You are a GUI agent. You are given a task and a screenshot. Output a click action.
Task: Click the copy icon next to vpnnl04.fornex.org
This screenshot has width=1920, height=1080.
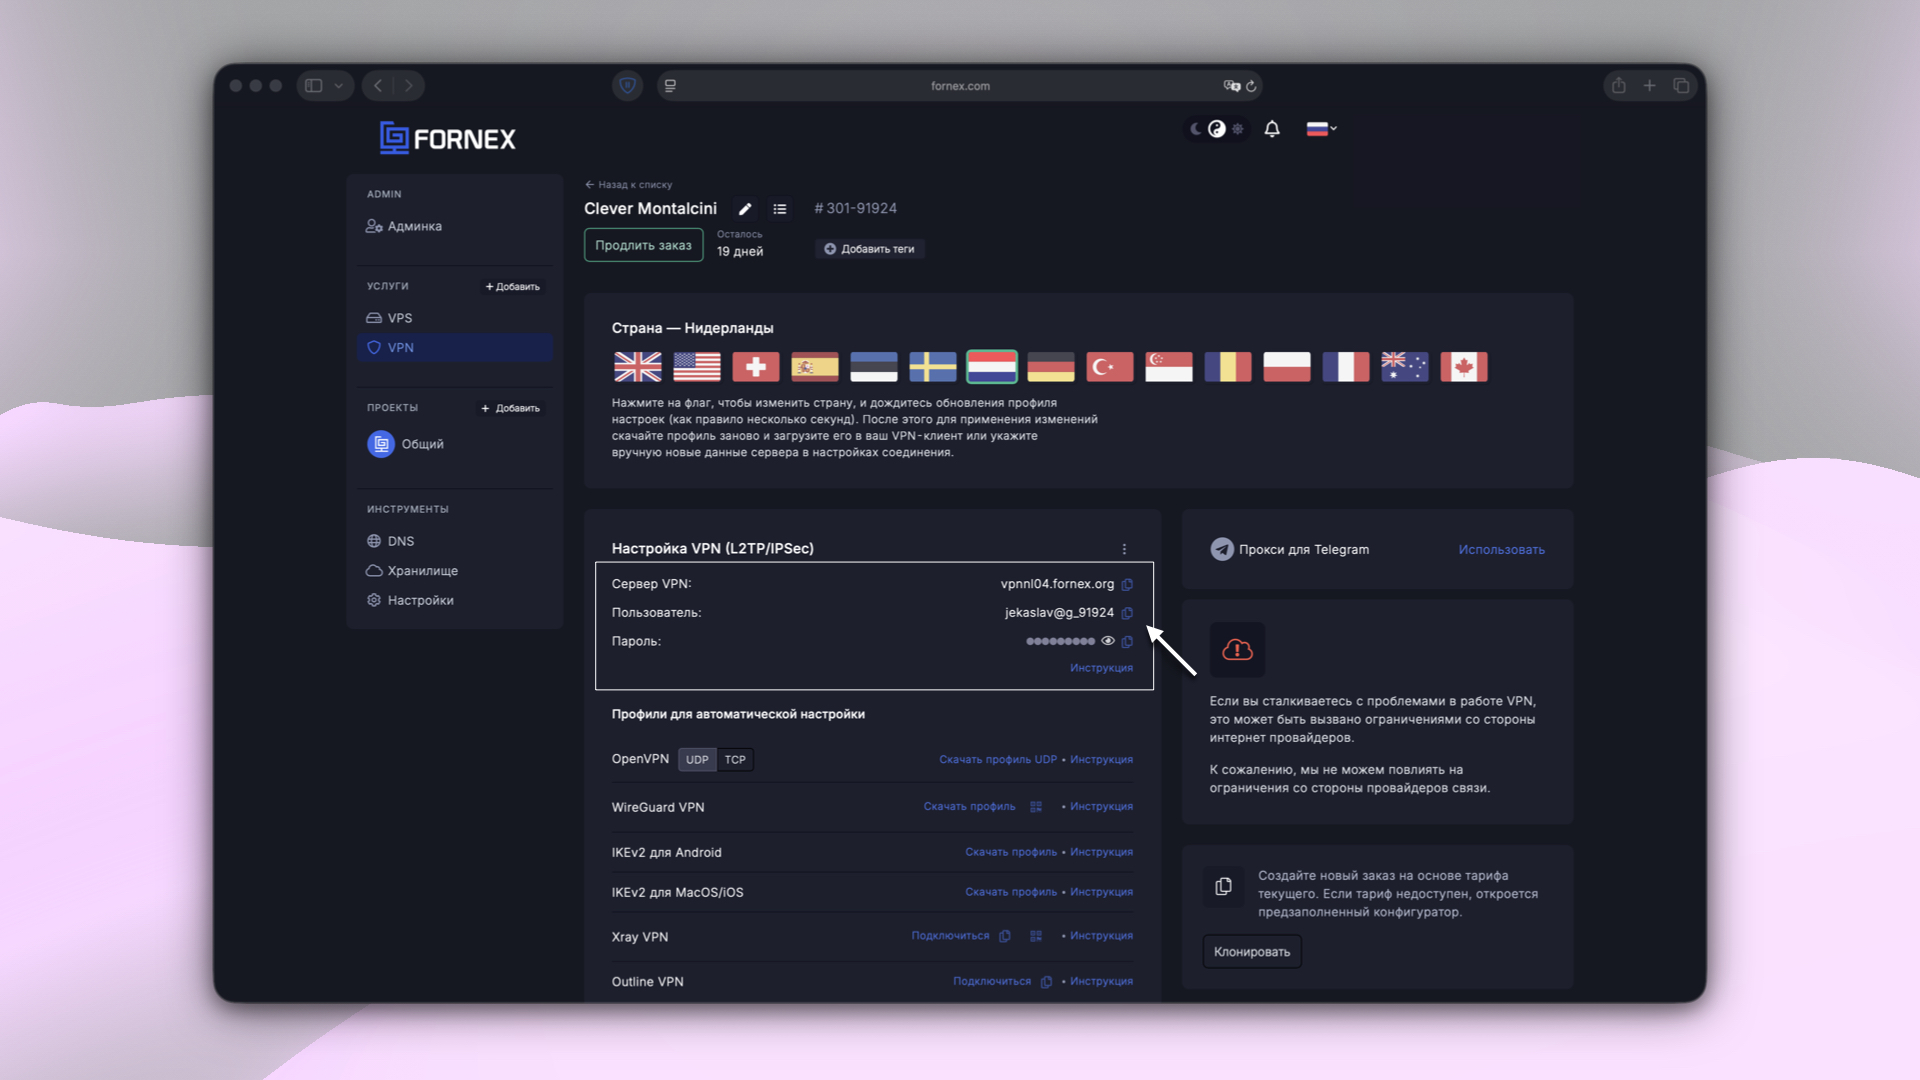coord(1128,584)
